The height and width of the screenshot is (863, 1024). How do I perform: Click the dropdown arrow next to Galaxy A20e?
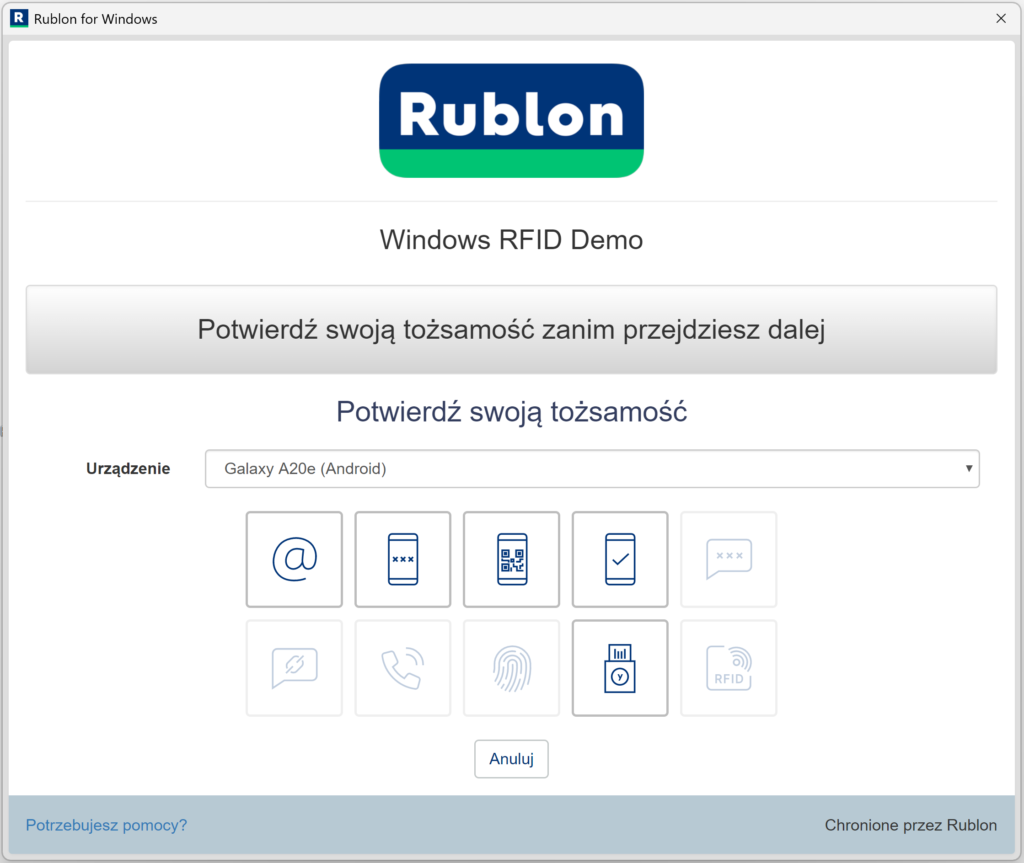pos(967,468)
